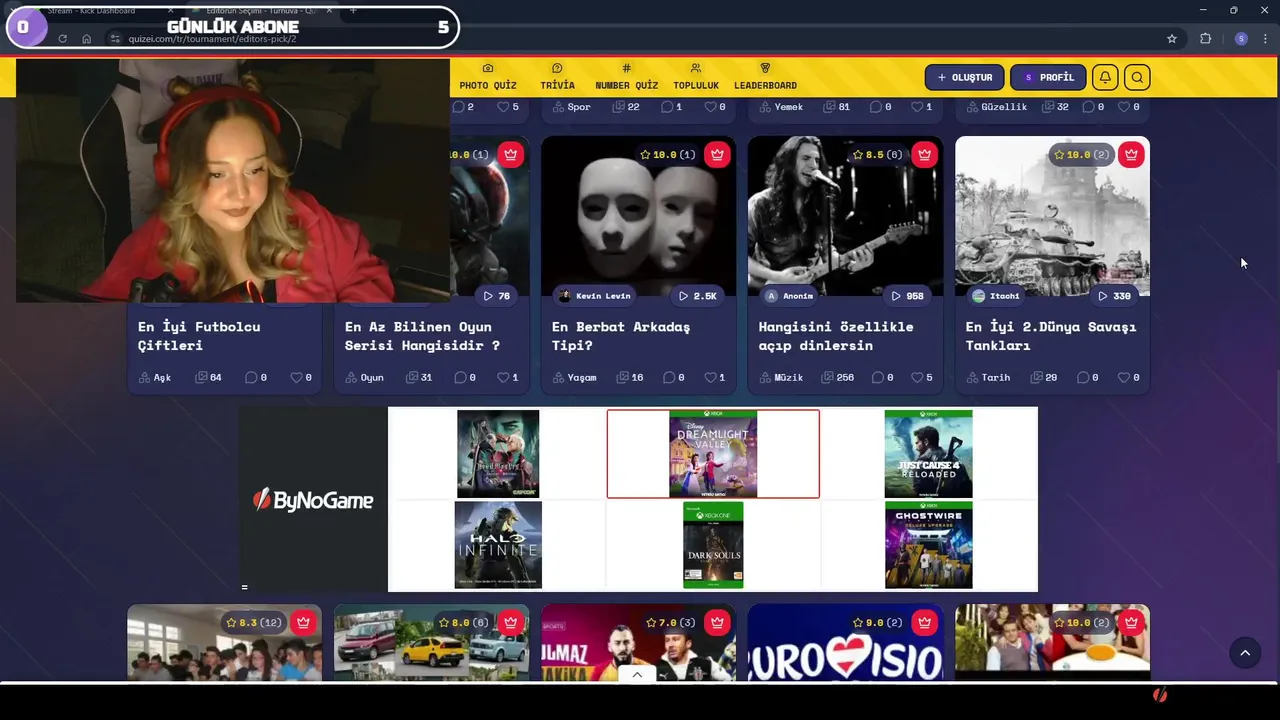Like the En İyi Futbolcu Çiftleri heart
Viewport: 1280px width, 720px height.
(295, 377)
